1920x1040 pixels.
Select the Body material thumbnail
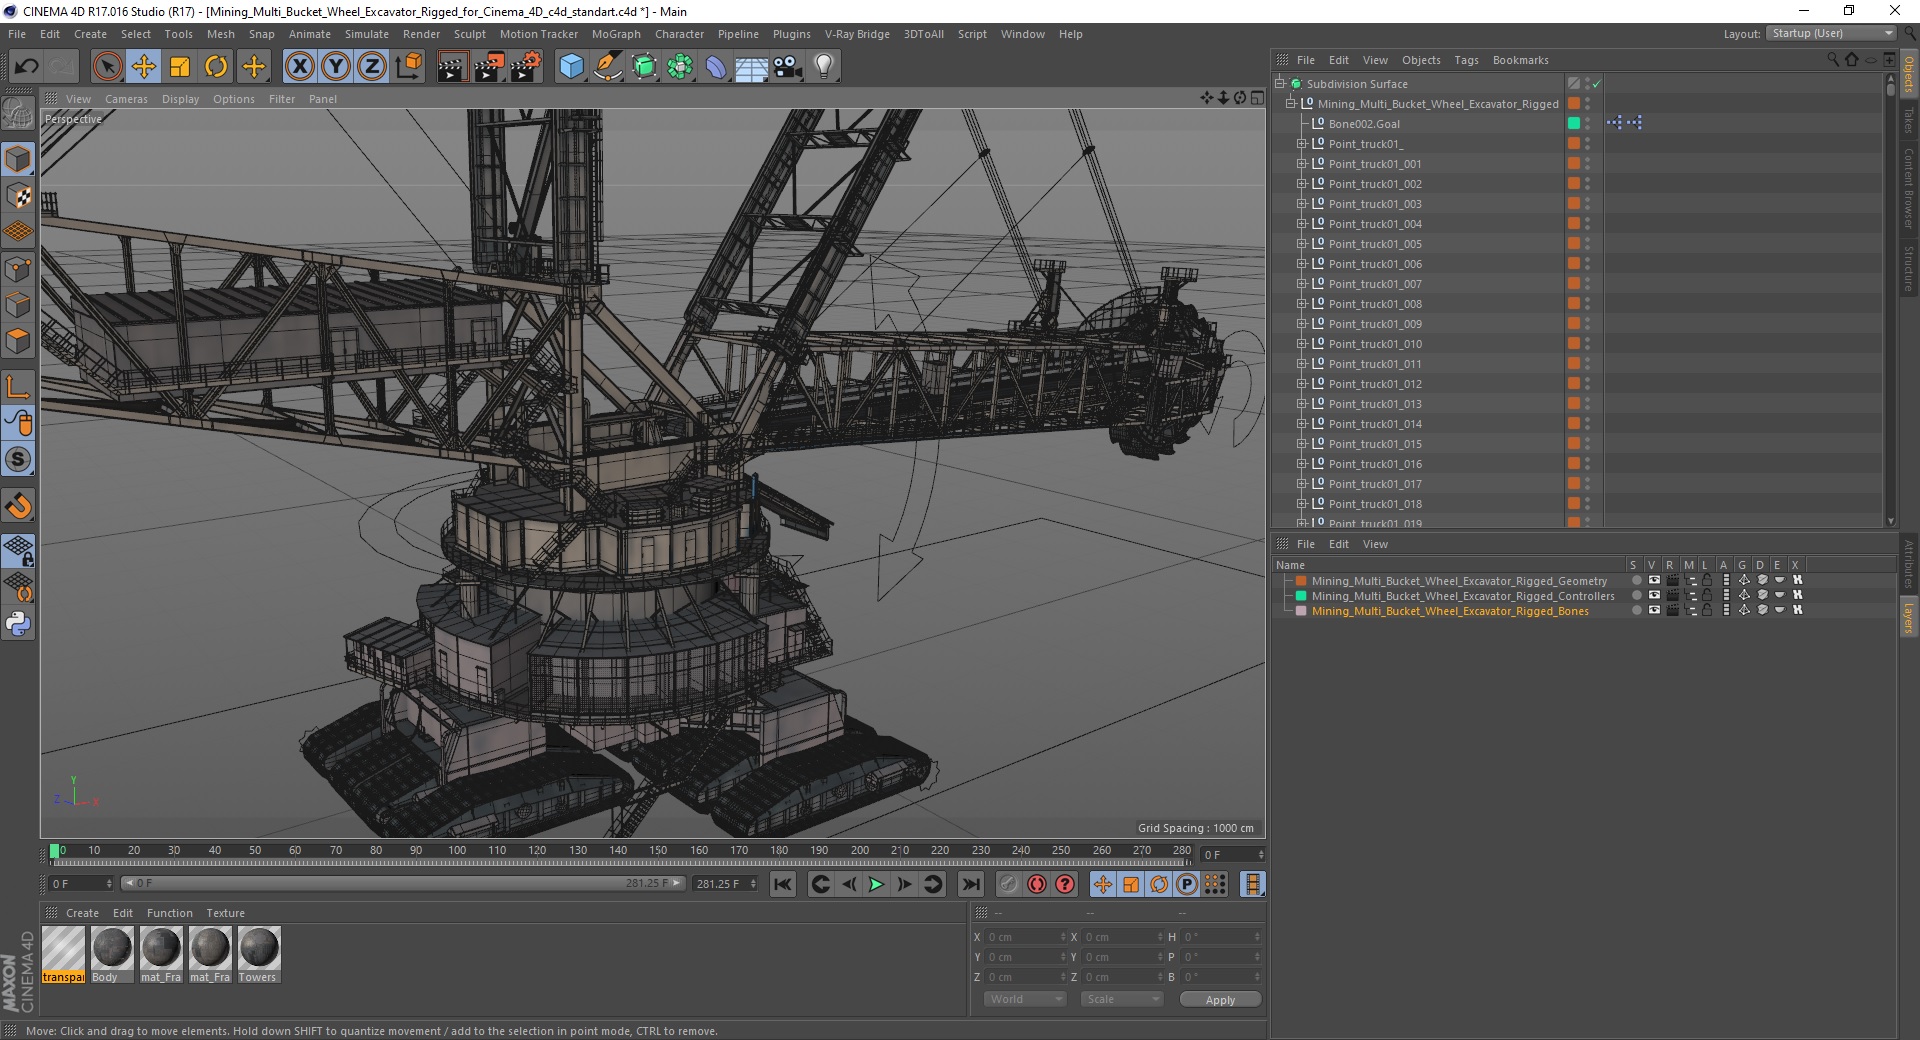tap(112, 954)
